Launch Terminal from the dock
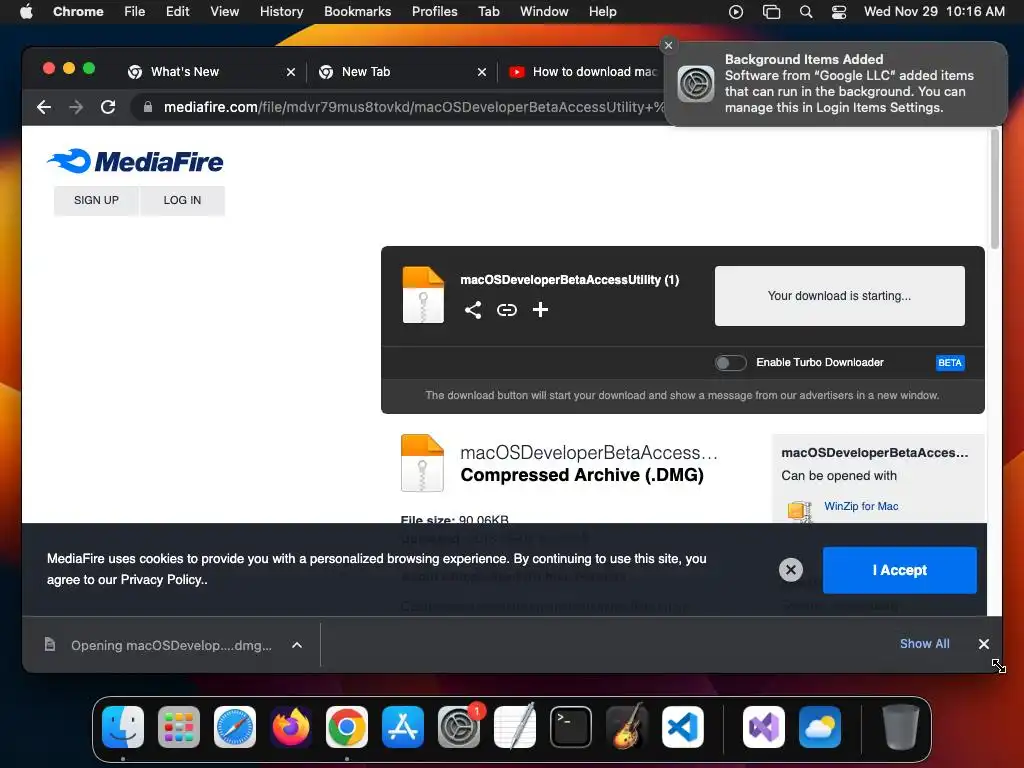The height and width of the screenshot is (768, 1024). click(571, 727)
